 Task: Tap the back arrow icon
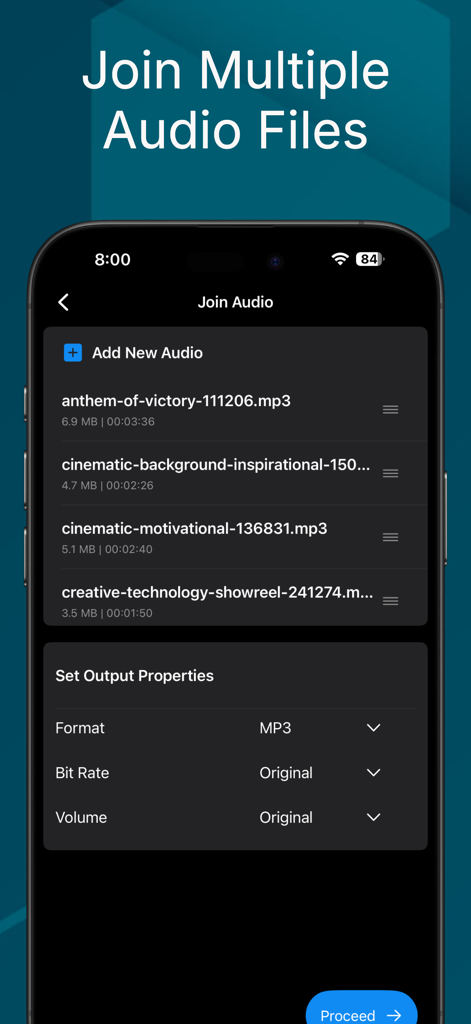click(63, 302)
